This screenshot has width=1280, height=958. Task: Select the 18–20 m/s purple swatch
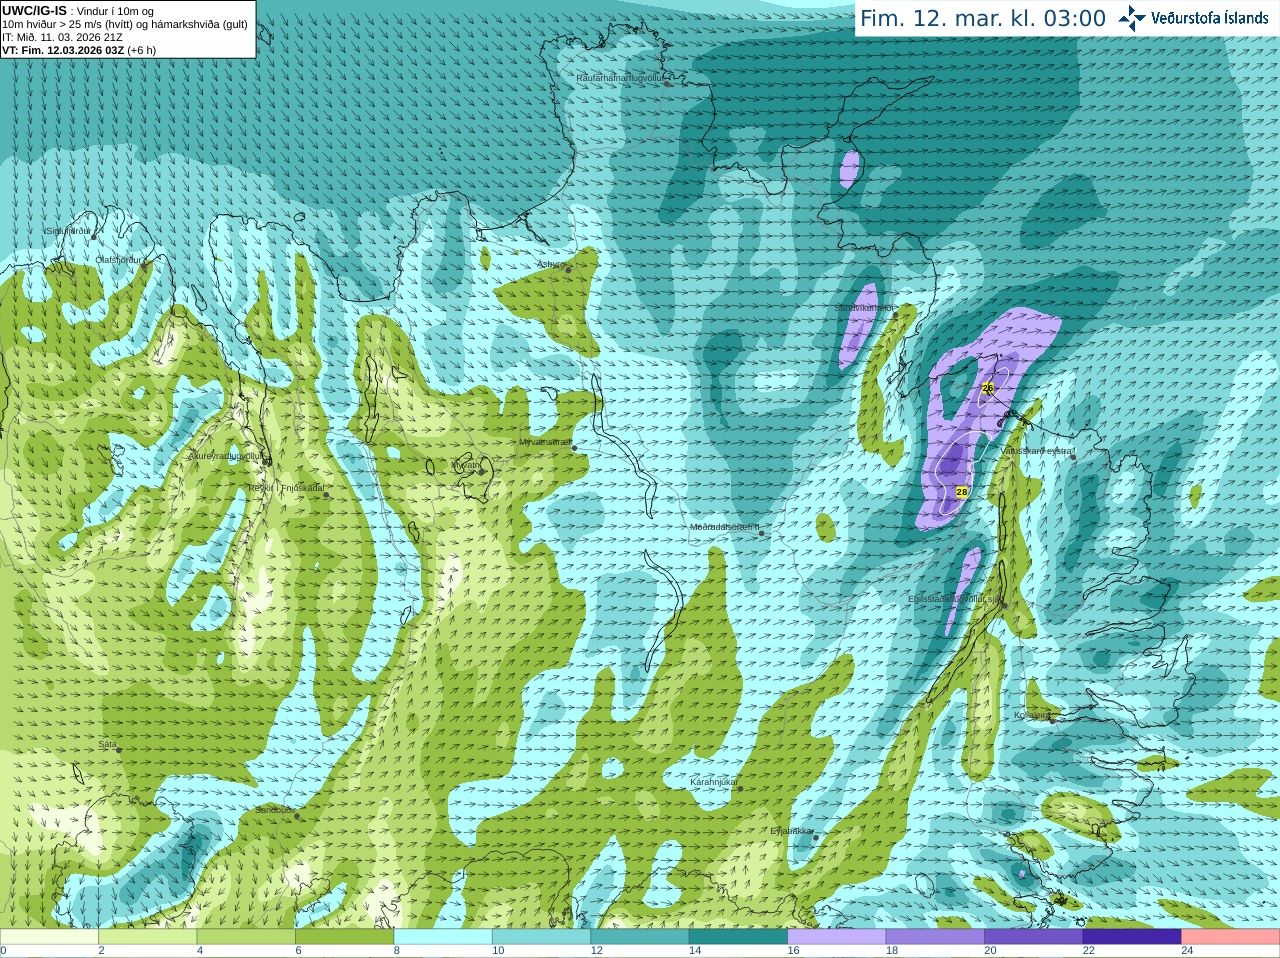point(935,937)
